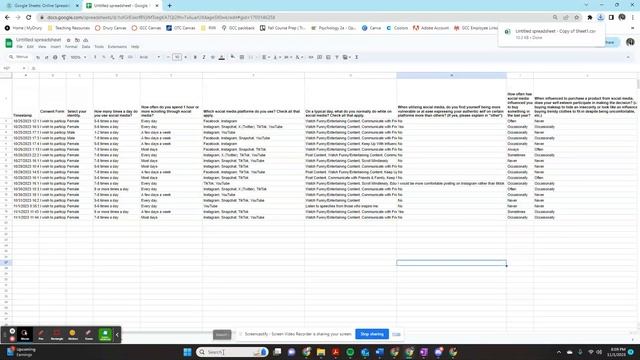The width and height of the screenshot is (640, 360).
Task: Click the Name box cell reference
Action: click(x=13, y=68)
